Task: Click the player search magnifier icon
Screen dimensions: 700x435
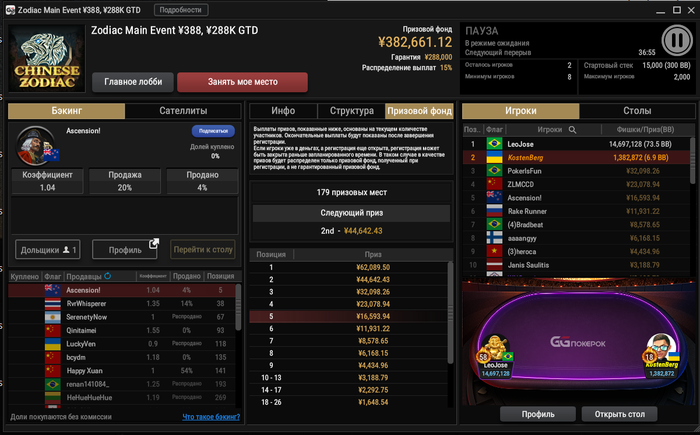Action: [x=572, y=130]
